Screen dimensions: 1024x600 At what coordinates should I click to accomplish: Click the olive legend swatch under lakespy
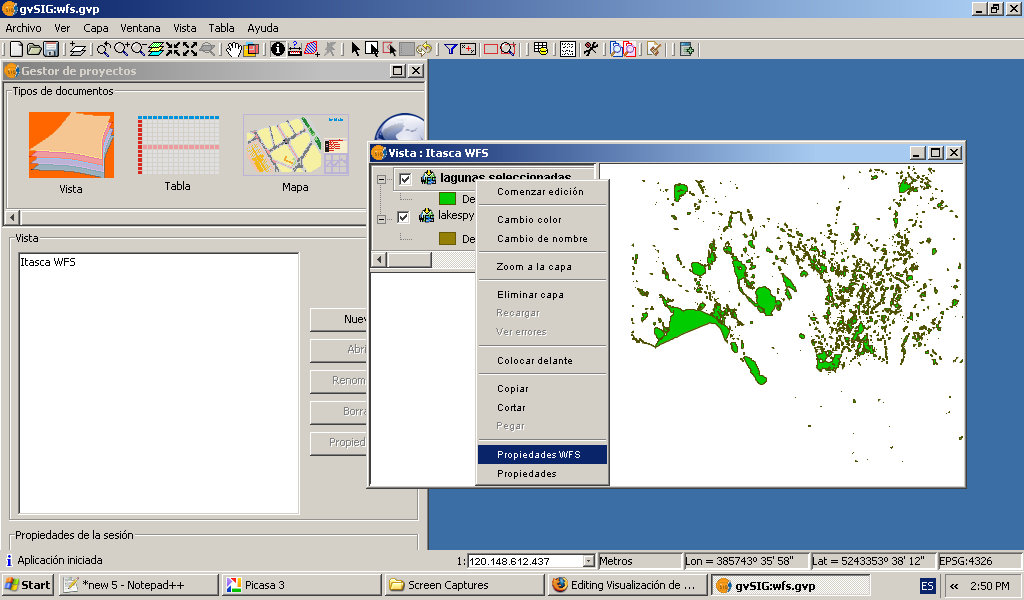point(447,238)
